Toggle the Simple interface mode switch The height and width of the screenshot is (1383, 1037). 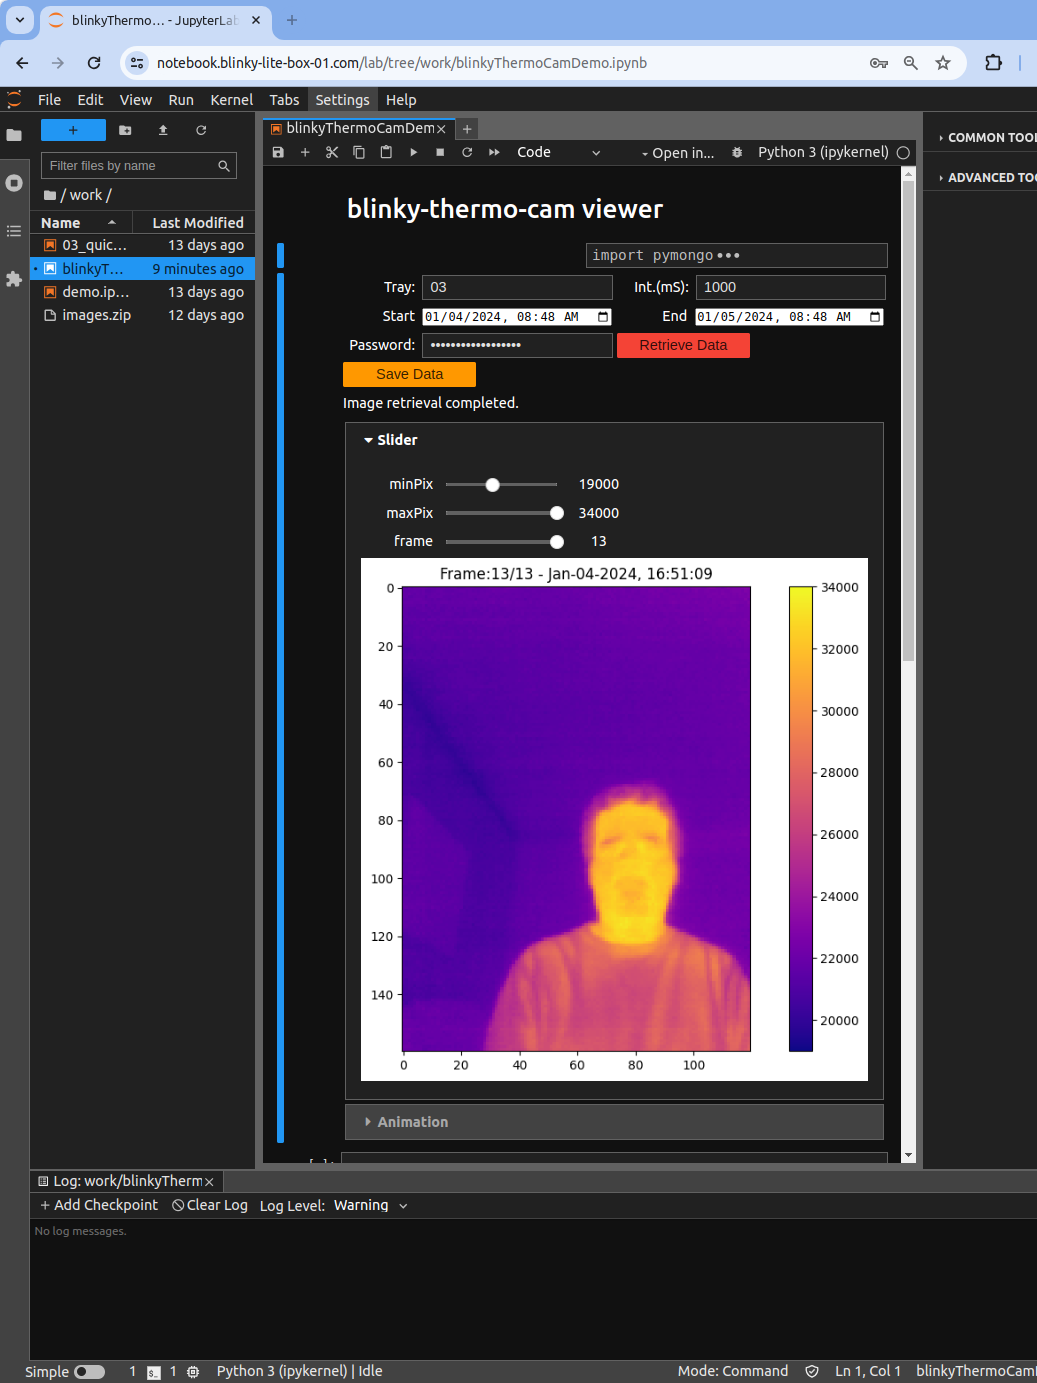89,1372
